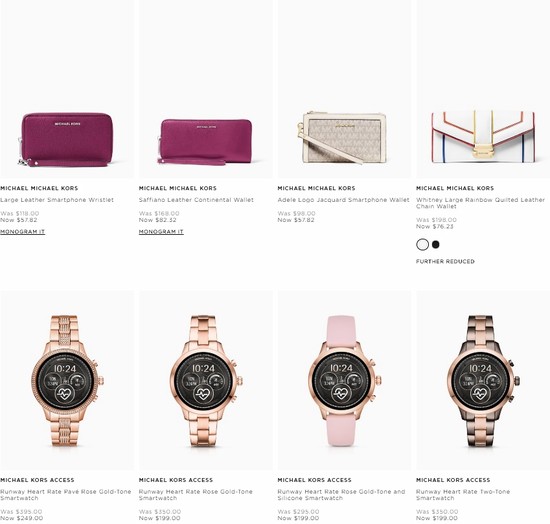Open the Whitney Rainbow Quilted wallet image

[483, 89]
